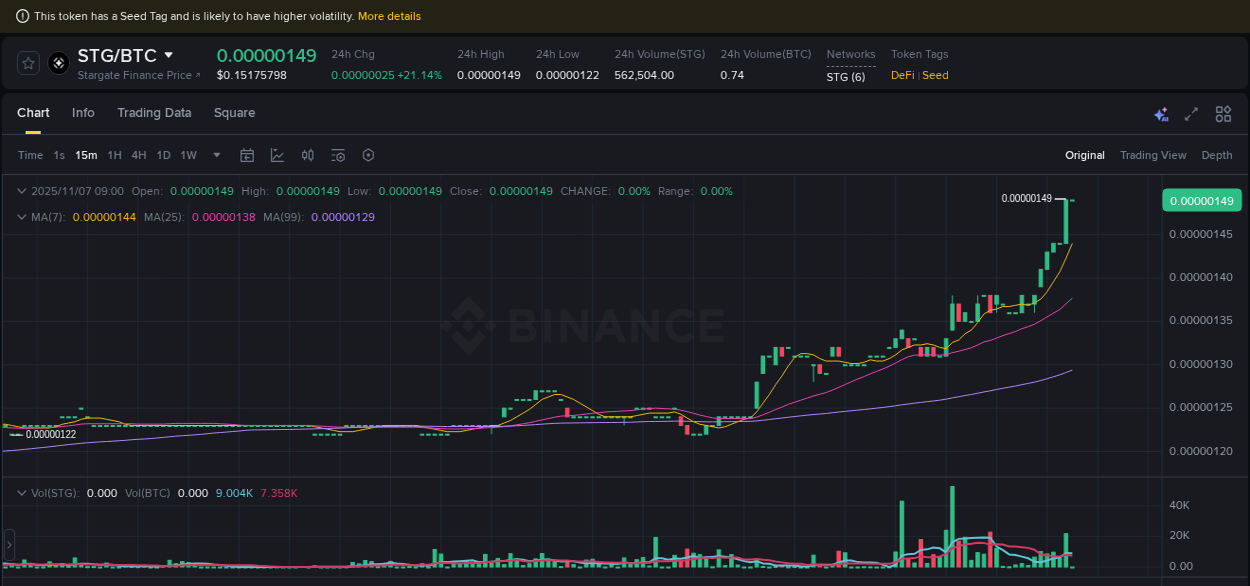Switch to the Info tab

(83, 113)
